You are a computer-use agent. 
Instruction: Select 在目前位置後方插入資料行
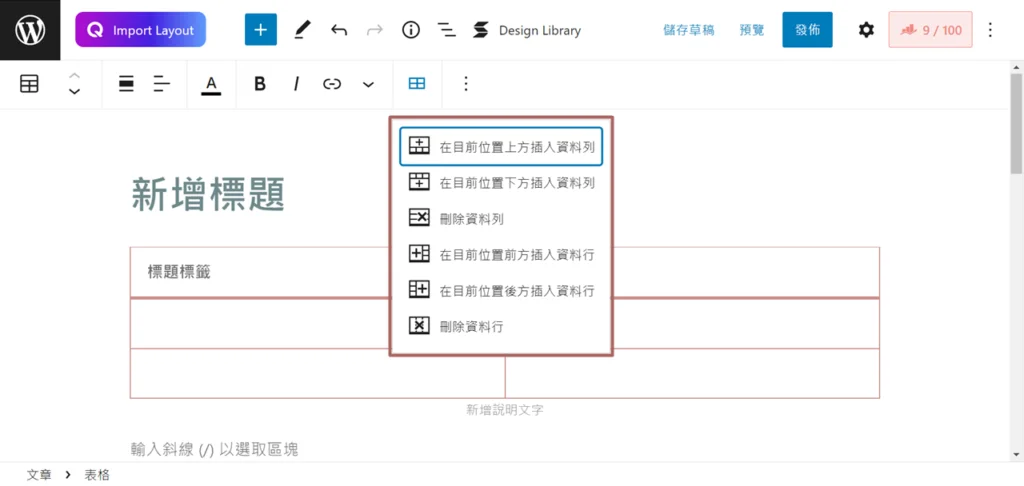tap(501, 290)
